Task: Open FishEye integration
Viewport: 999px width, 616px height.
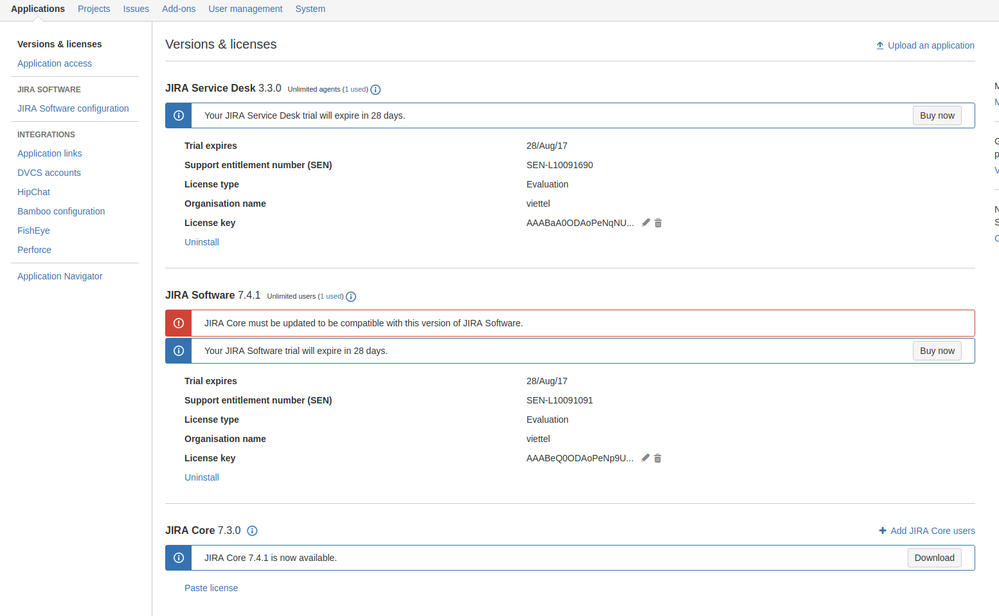Action: (x=33, y=231)
